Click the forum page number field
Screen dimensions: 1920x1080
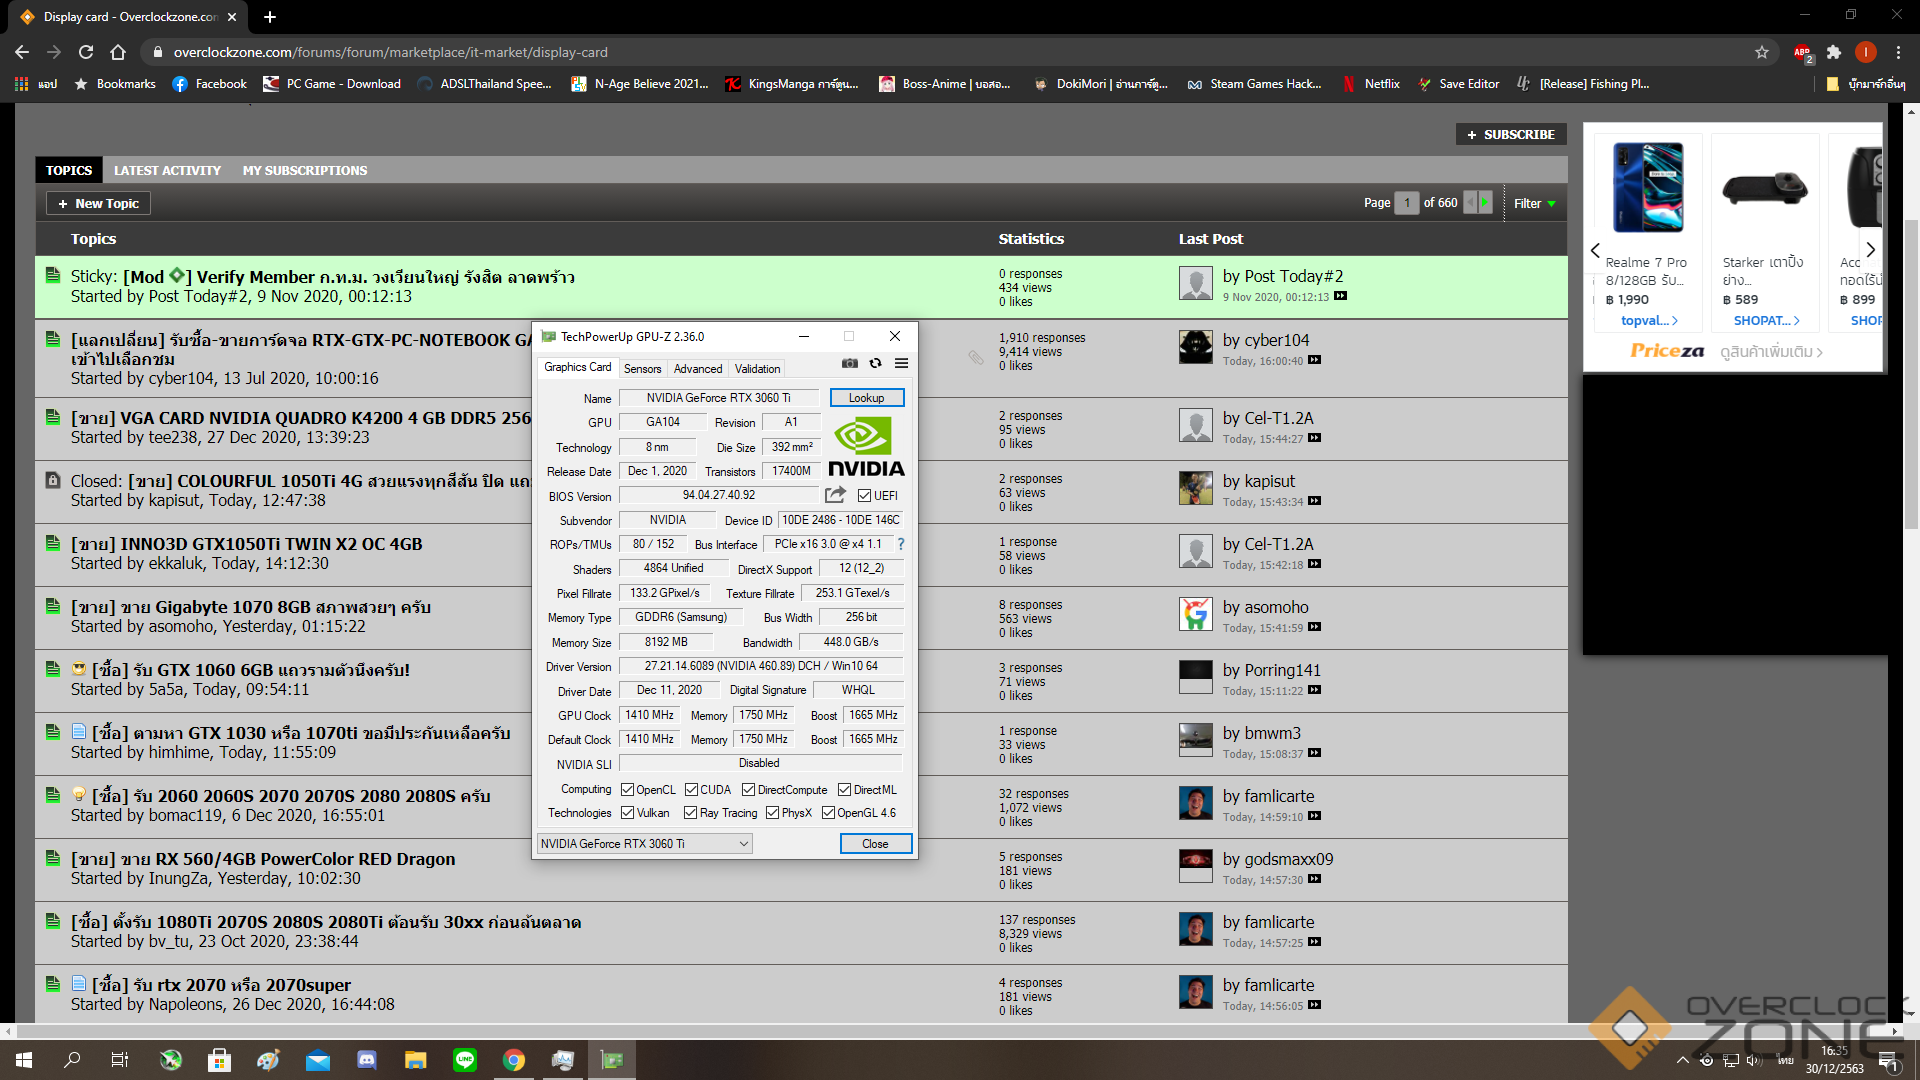pyautogui.click(x=1406, y=203)
